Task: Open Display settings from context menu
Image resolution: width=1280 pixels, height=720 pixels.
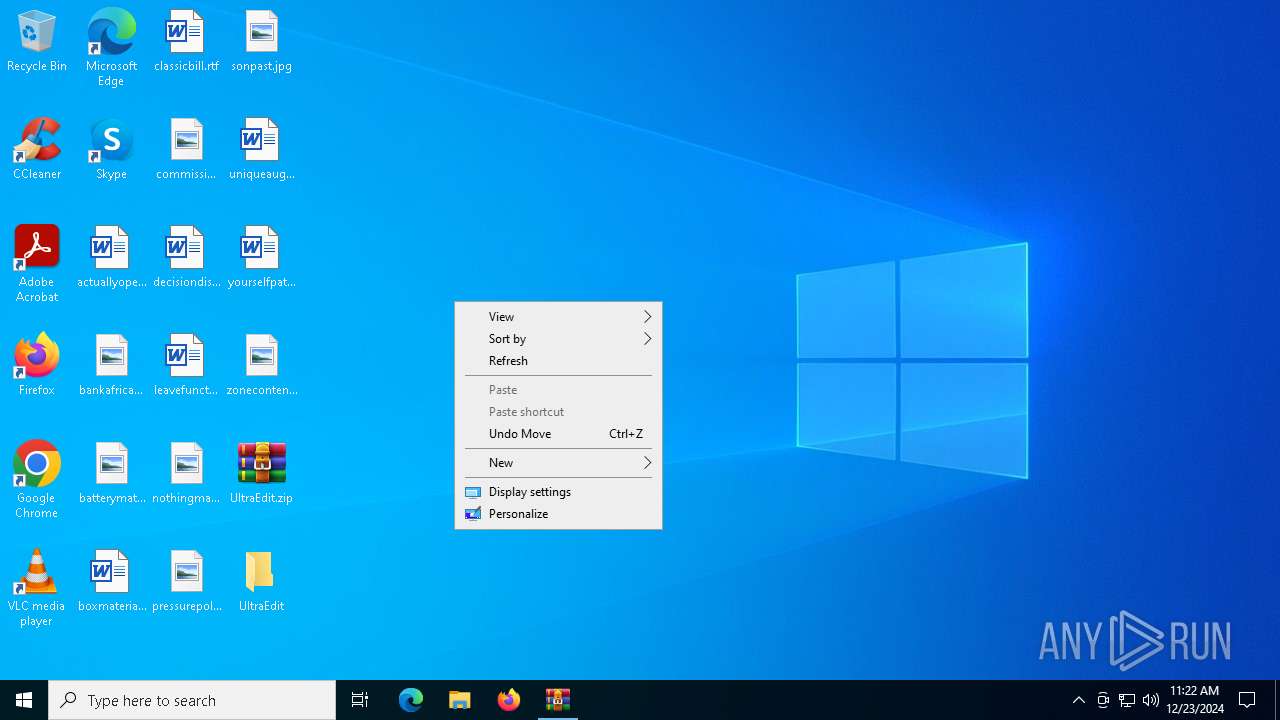Action: click(x=558, y=492)
